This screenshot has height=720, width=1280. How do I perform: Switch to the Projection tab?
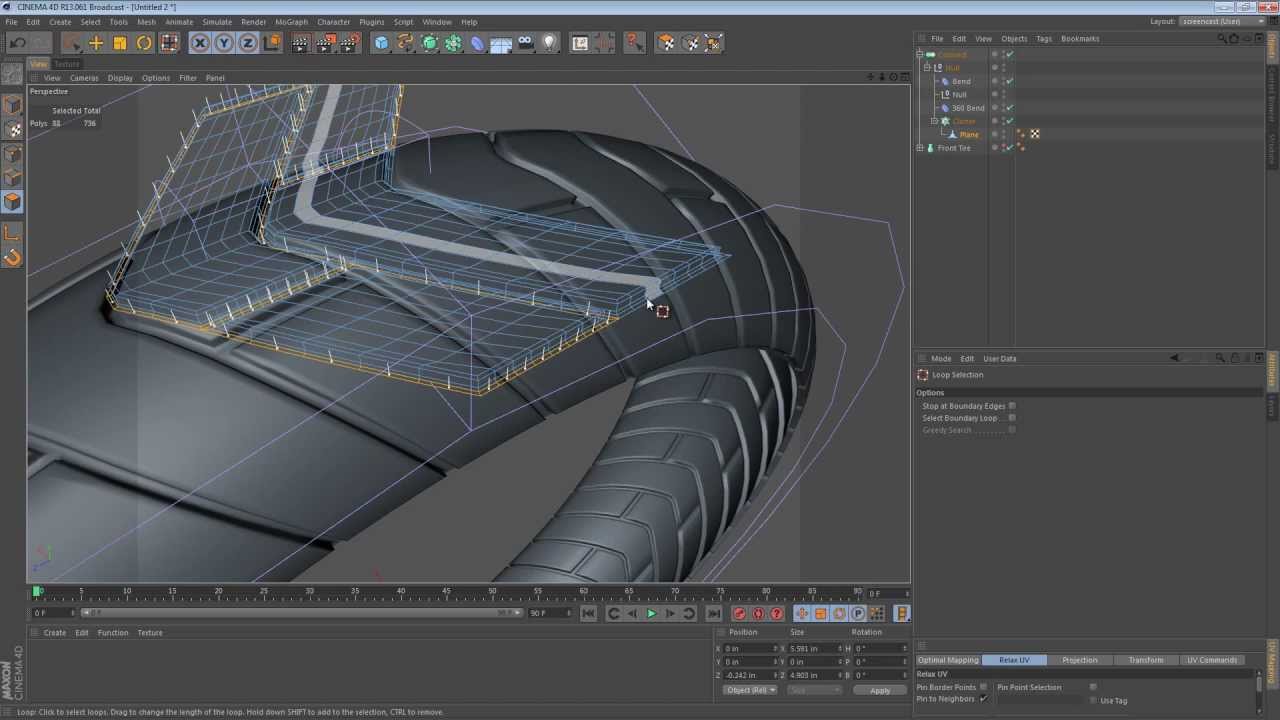1079,660
